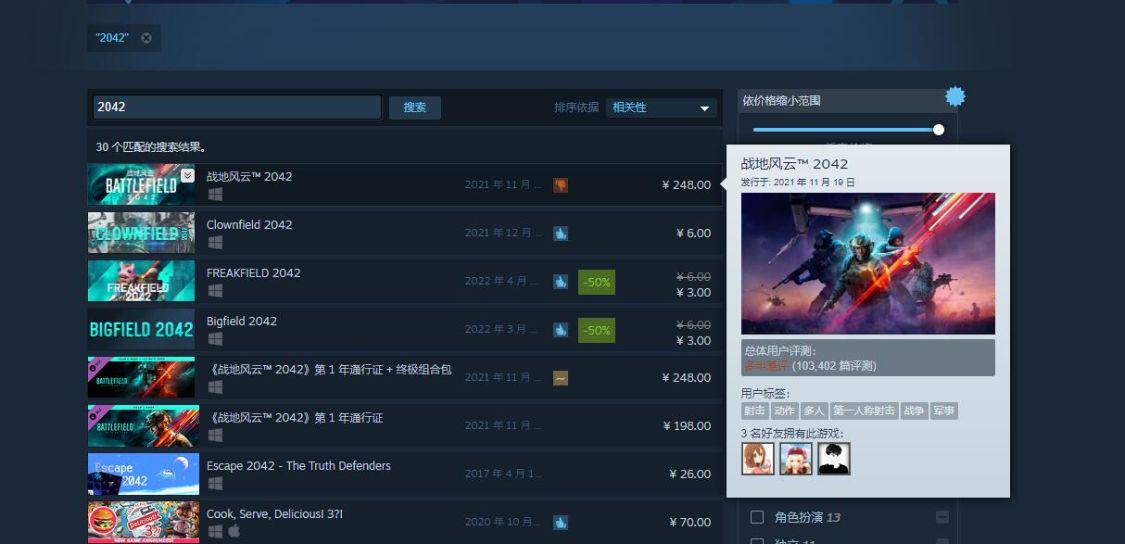
Task: Click the thumbs-up review icon for FREAKFIELD 2042
Action: pyautogui.click(x=560, y=281)
